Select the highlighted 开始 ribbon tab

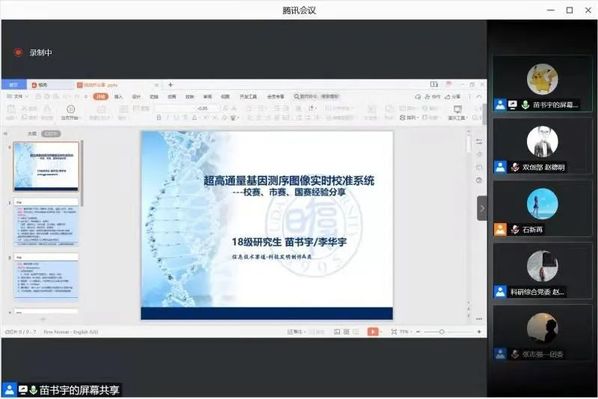100,97
